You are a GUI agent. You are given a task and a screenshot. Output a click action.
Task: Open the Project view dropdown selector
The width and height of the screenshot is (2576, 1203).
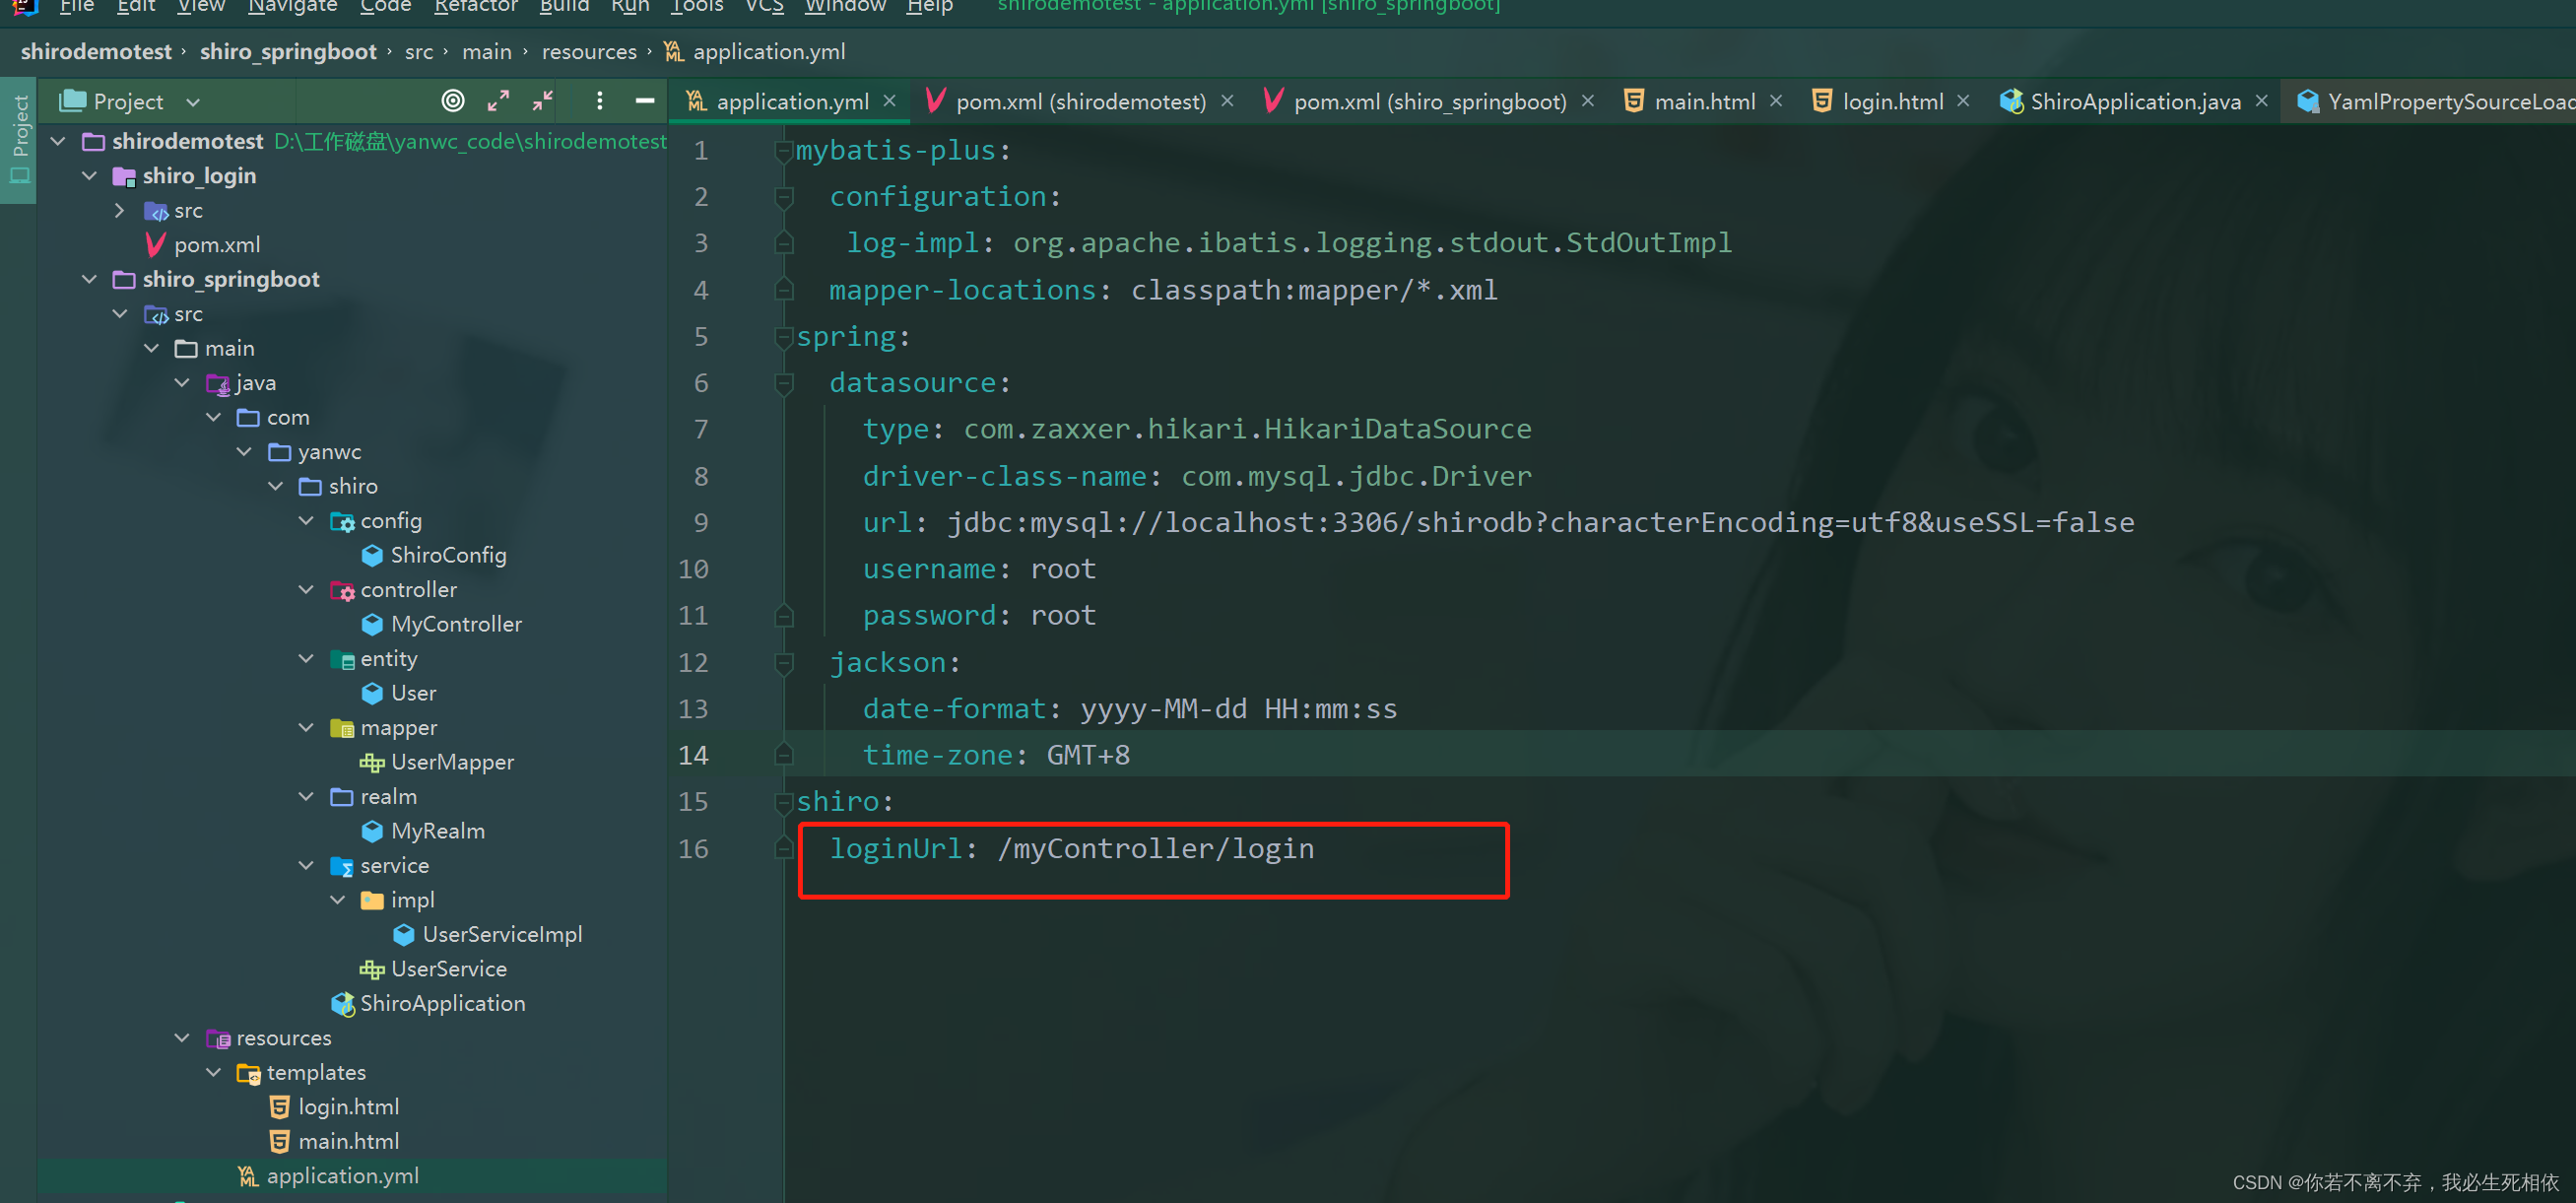point(193,102)
